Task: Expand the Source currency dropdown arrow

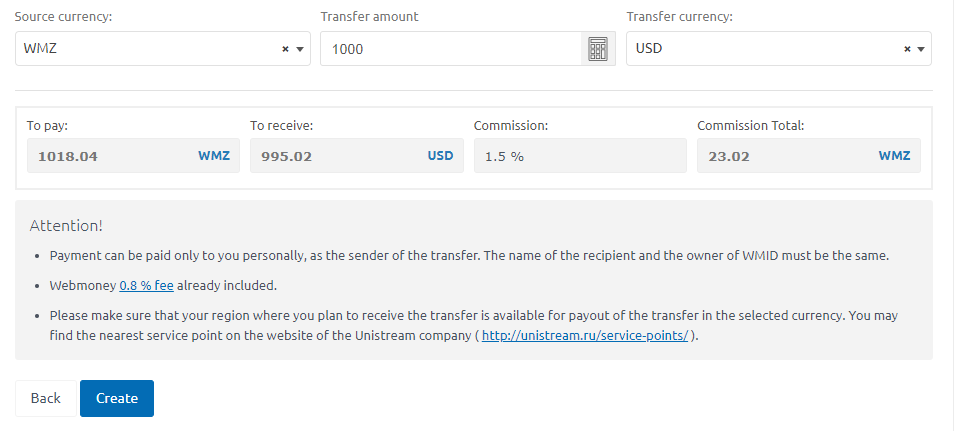Action: click(x=299, y=49)
